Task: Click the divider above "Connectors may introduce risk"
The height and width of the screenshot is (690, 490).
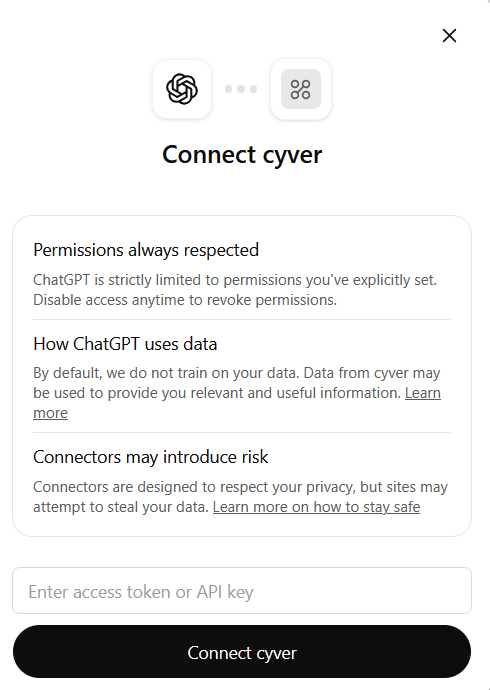Action: pos(242,433)
